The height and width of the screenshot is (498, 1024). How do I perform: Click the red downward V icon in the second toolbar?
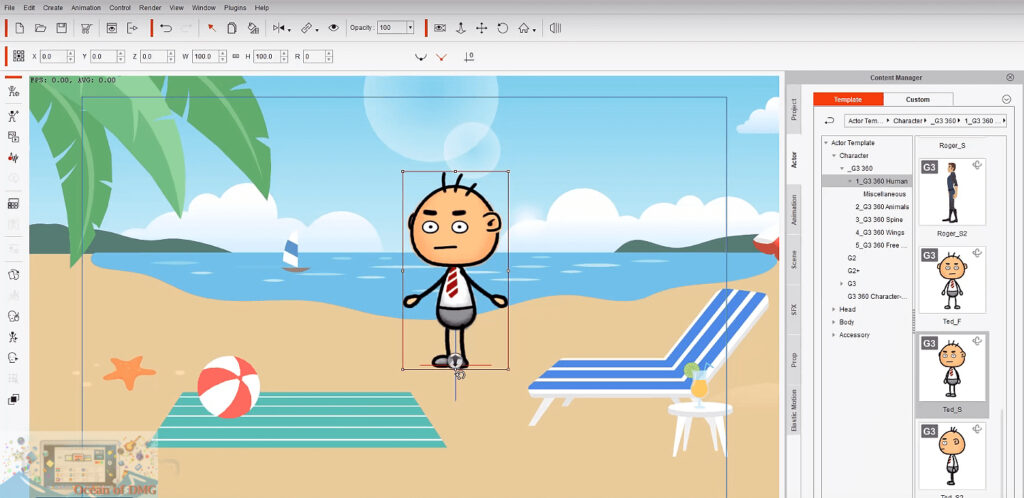(441, 57)
